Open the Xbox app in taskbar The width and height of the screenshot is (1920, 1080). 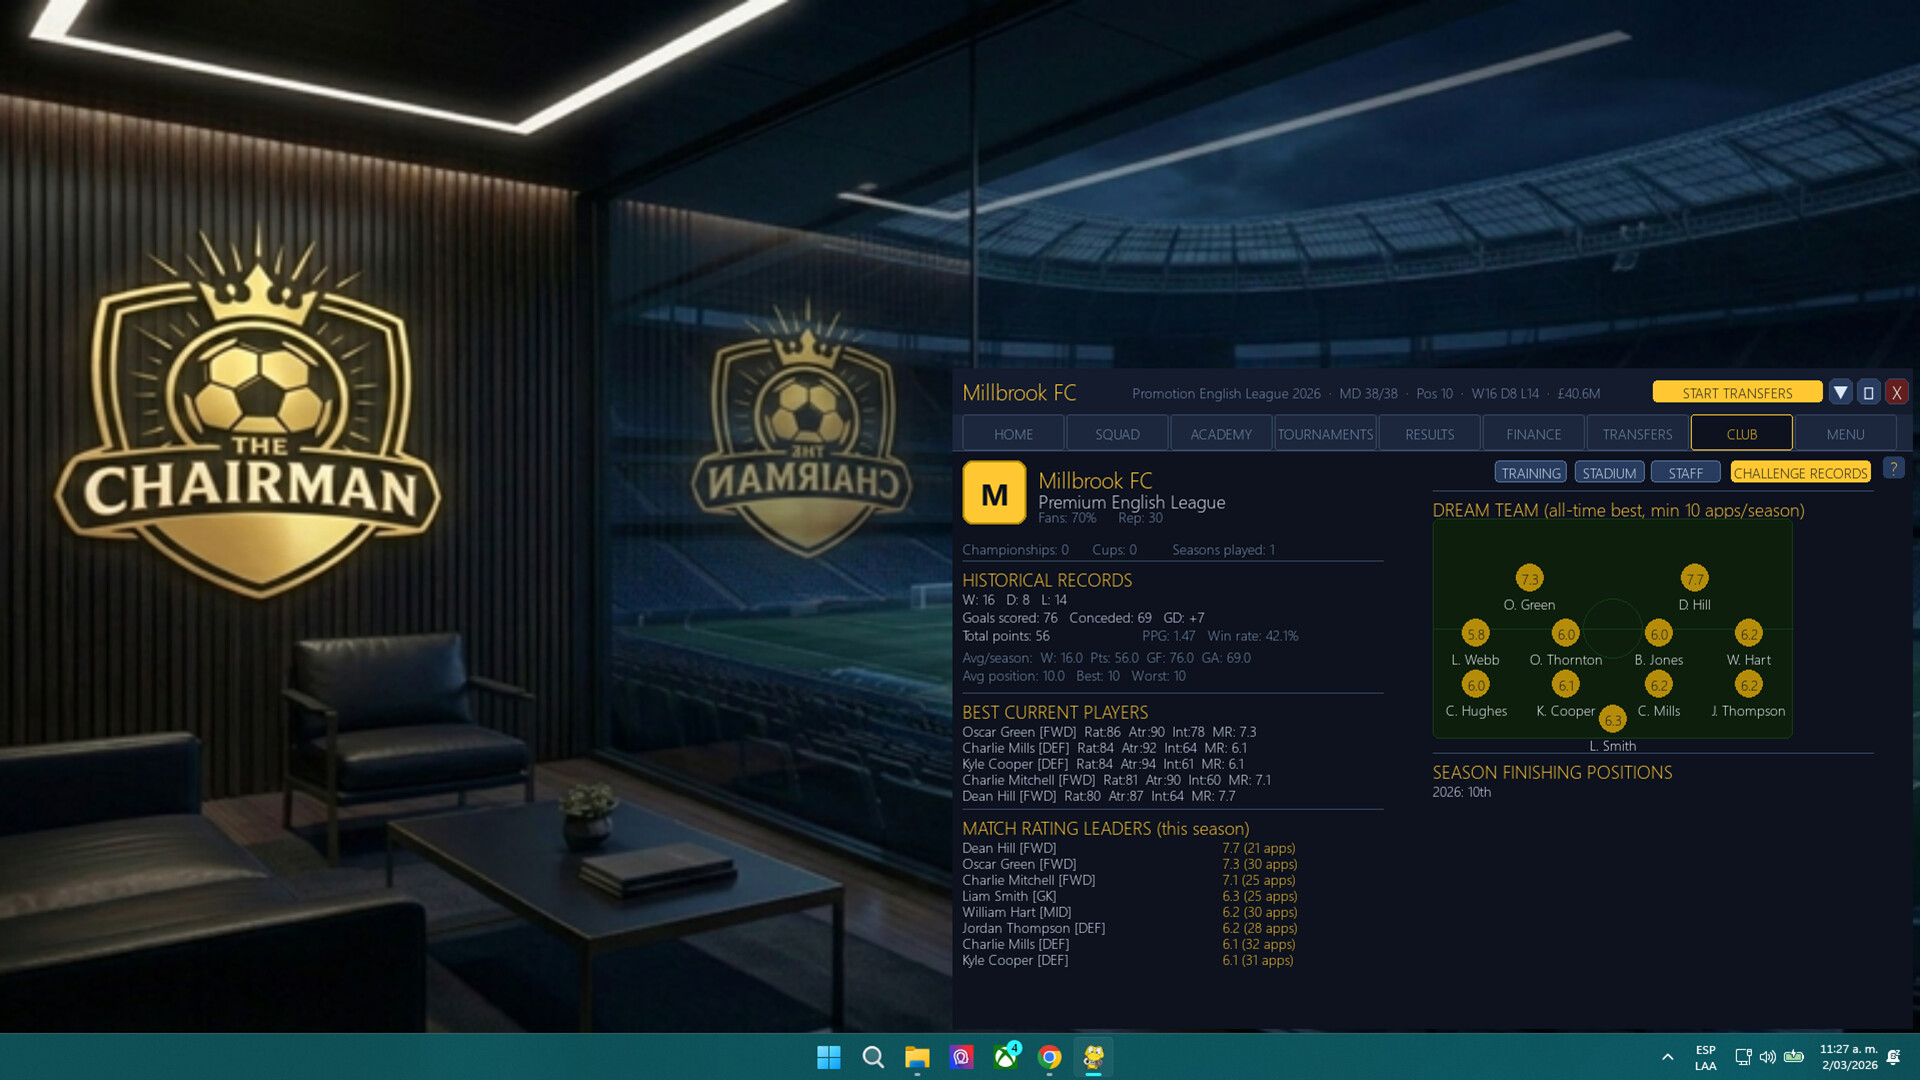(1006, 1057)
